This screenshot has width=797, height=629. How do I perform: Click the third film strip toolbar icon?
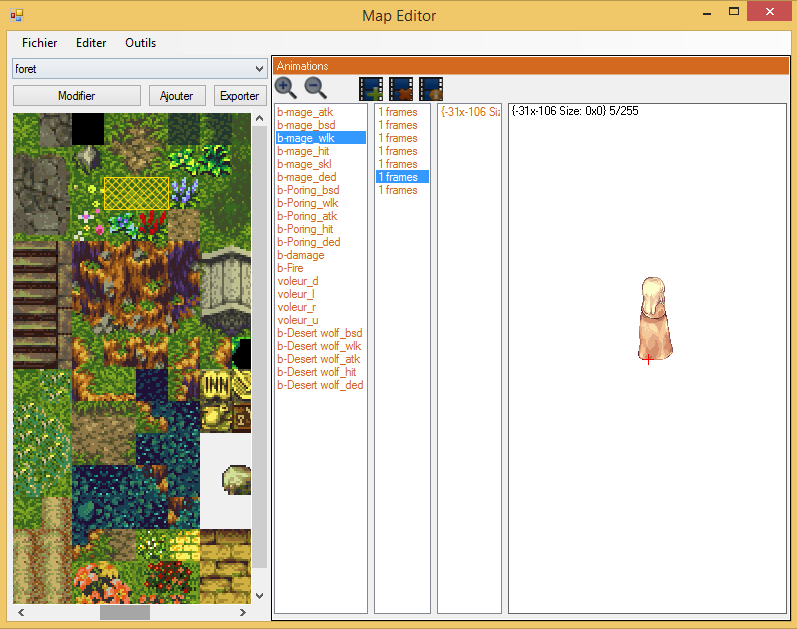(x=431, y=89)
